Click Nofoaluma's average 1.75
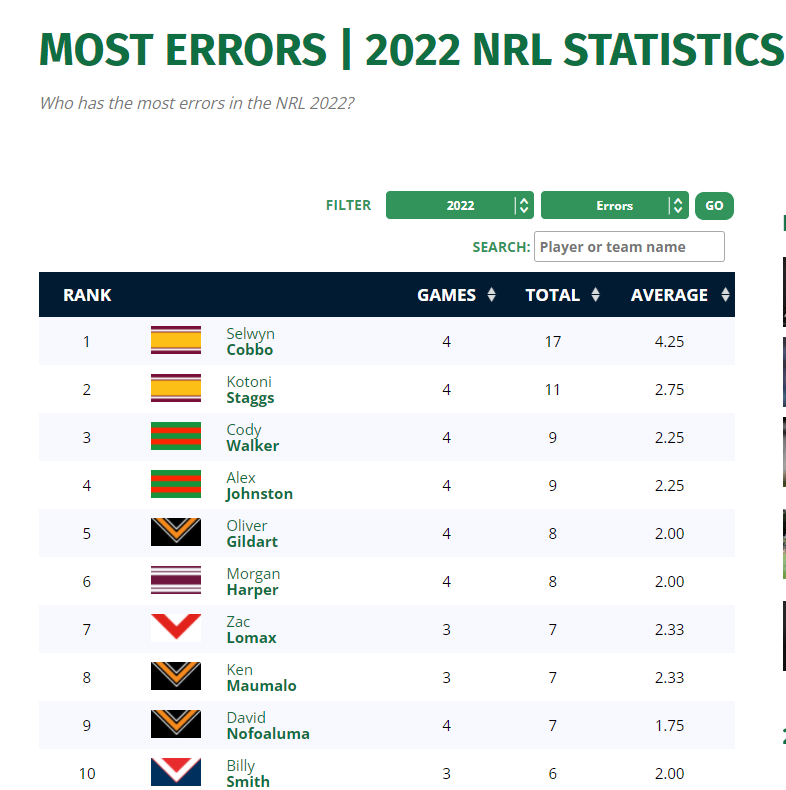786x790 pixels. click(x=669, y=726)
